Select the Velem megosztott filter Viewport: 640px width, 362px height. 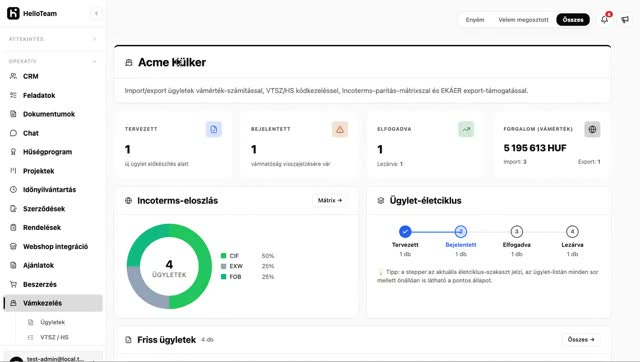pos(523,20)
